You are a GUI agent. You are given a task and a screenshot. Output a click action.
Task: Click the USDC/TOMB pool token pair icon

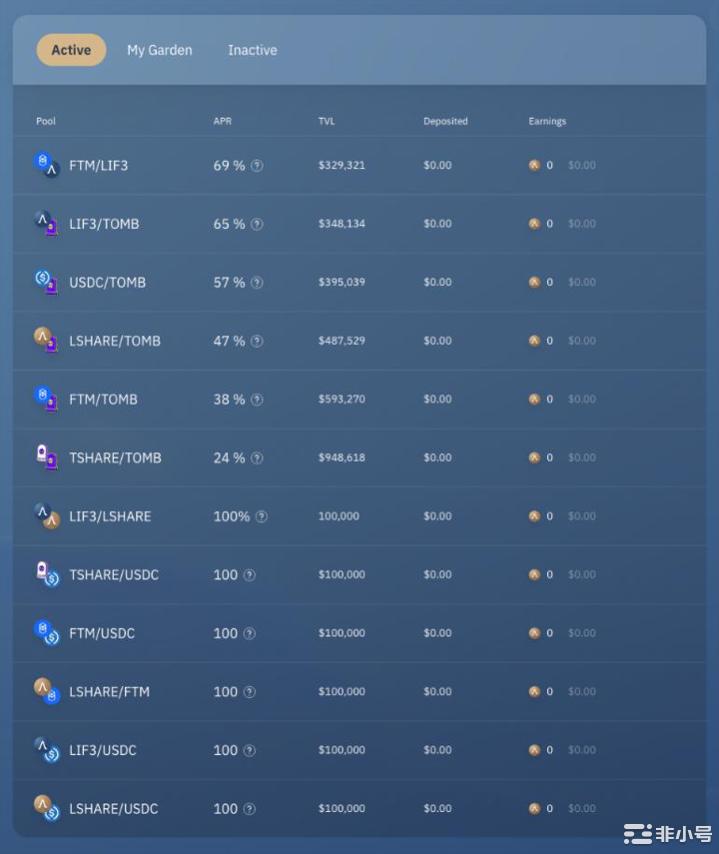(46, 282)
